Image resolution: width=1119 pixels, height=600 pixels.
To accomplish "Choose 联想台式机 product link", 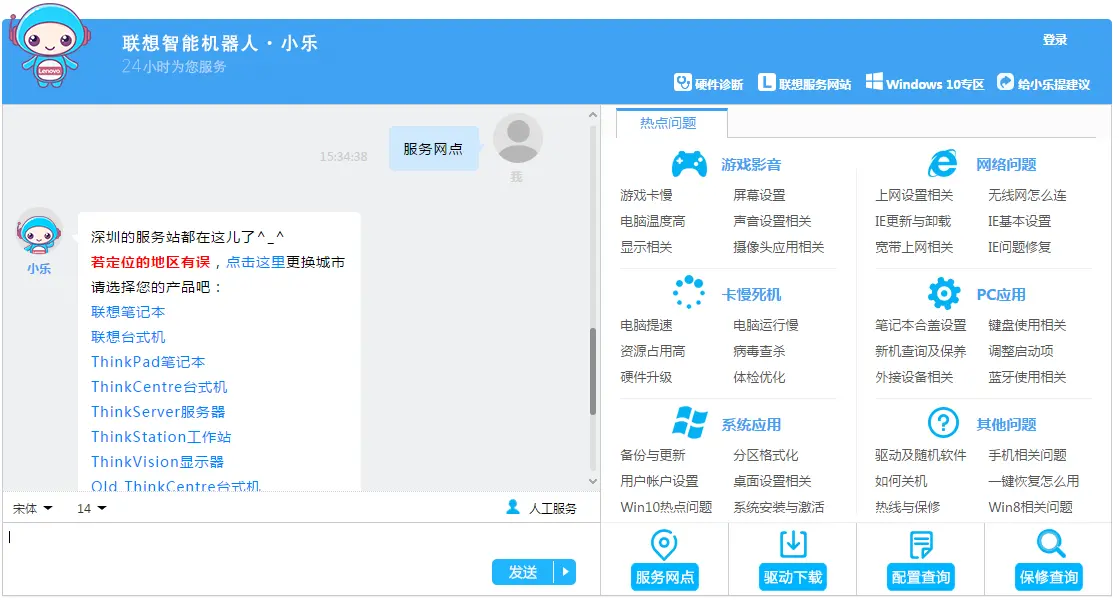I will coord(128,337).
